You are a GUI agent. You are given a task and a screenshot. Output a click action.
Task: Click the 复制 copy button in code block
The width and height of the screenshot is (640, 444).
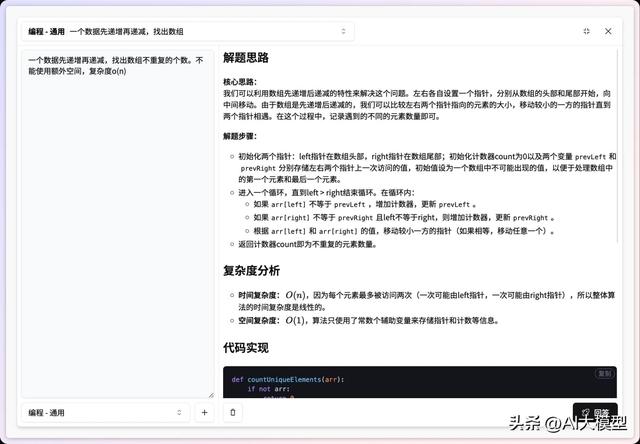(604, 374)
